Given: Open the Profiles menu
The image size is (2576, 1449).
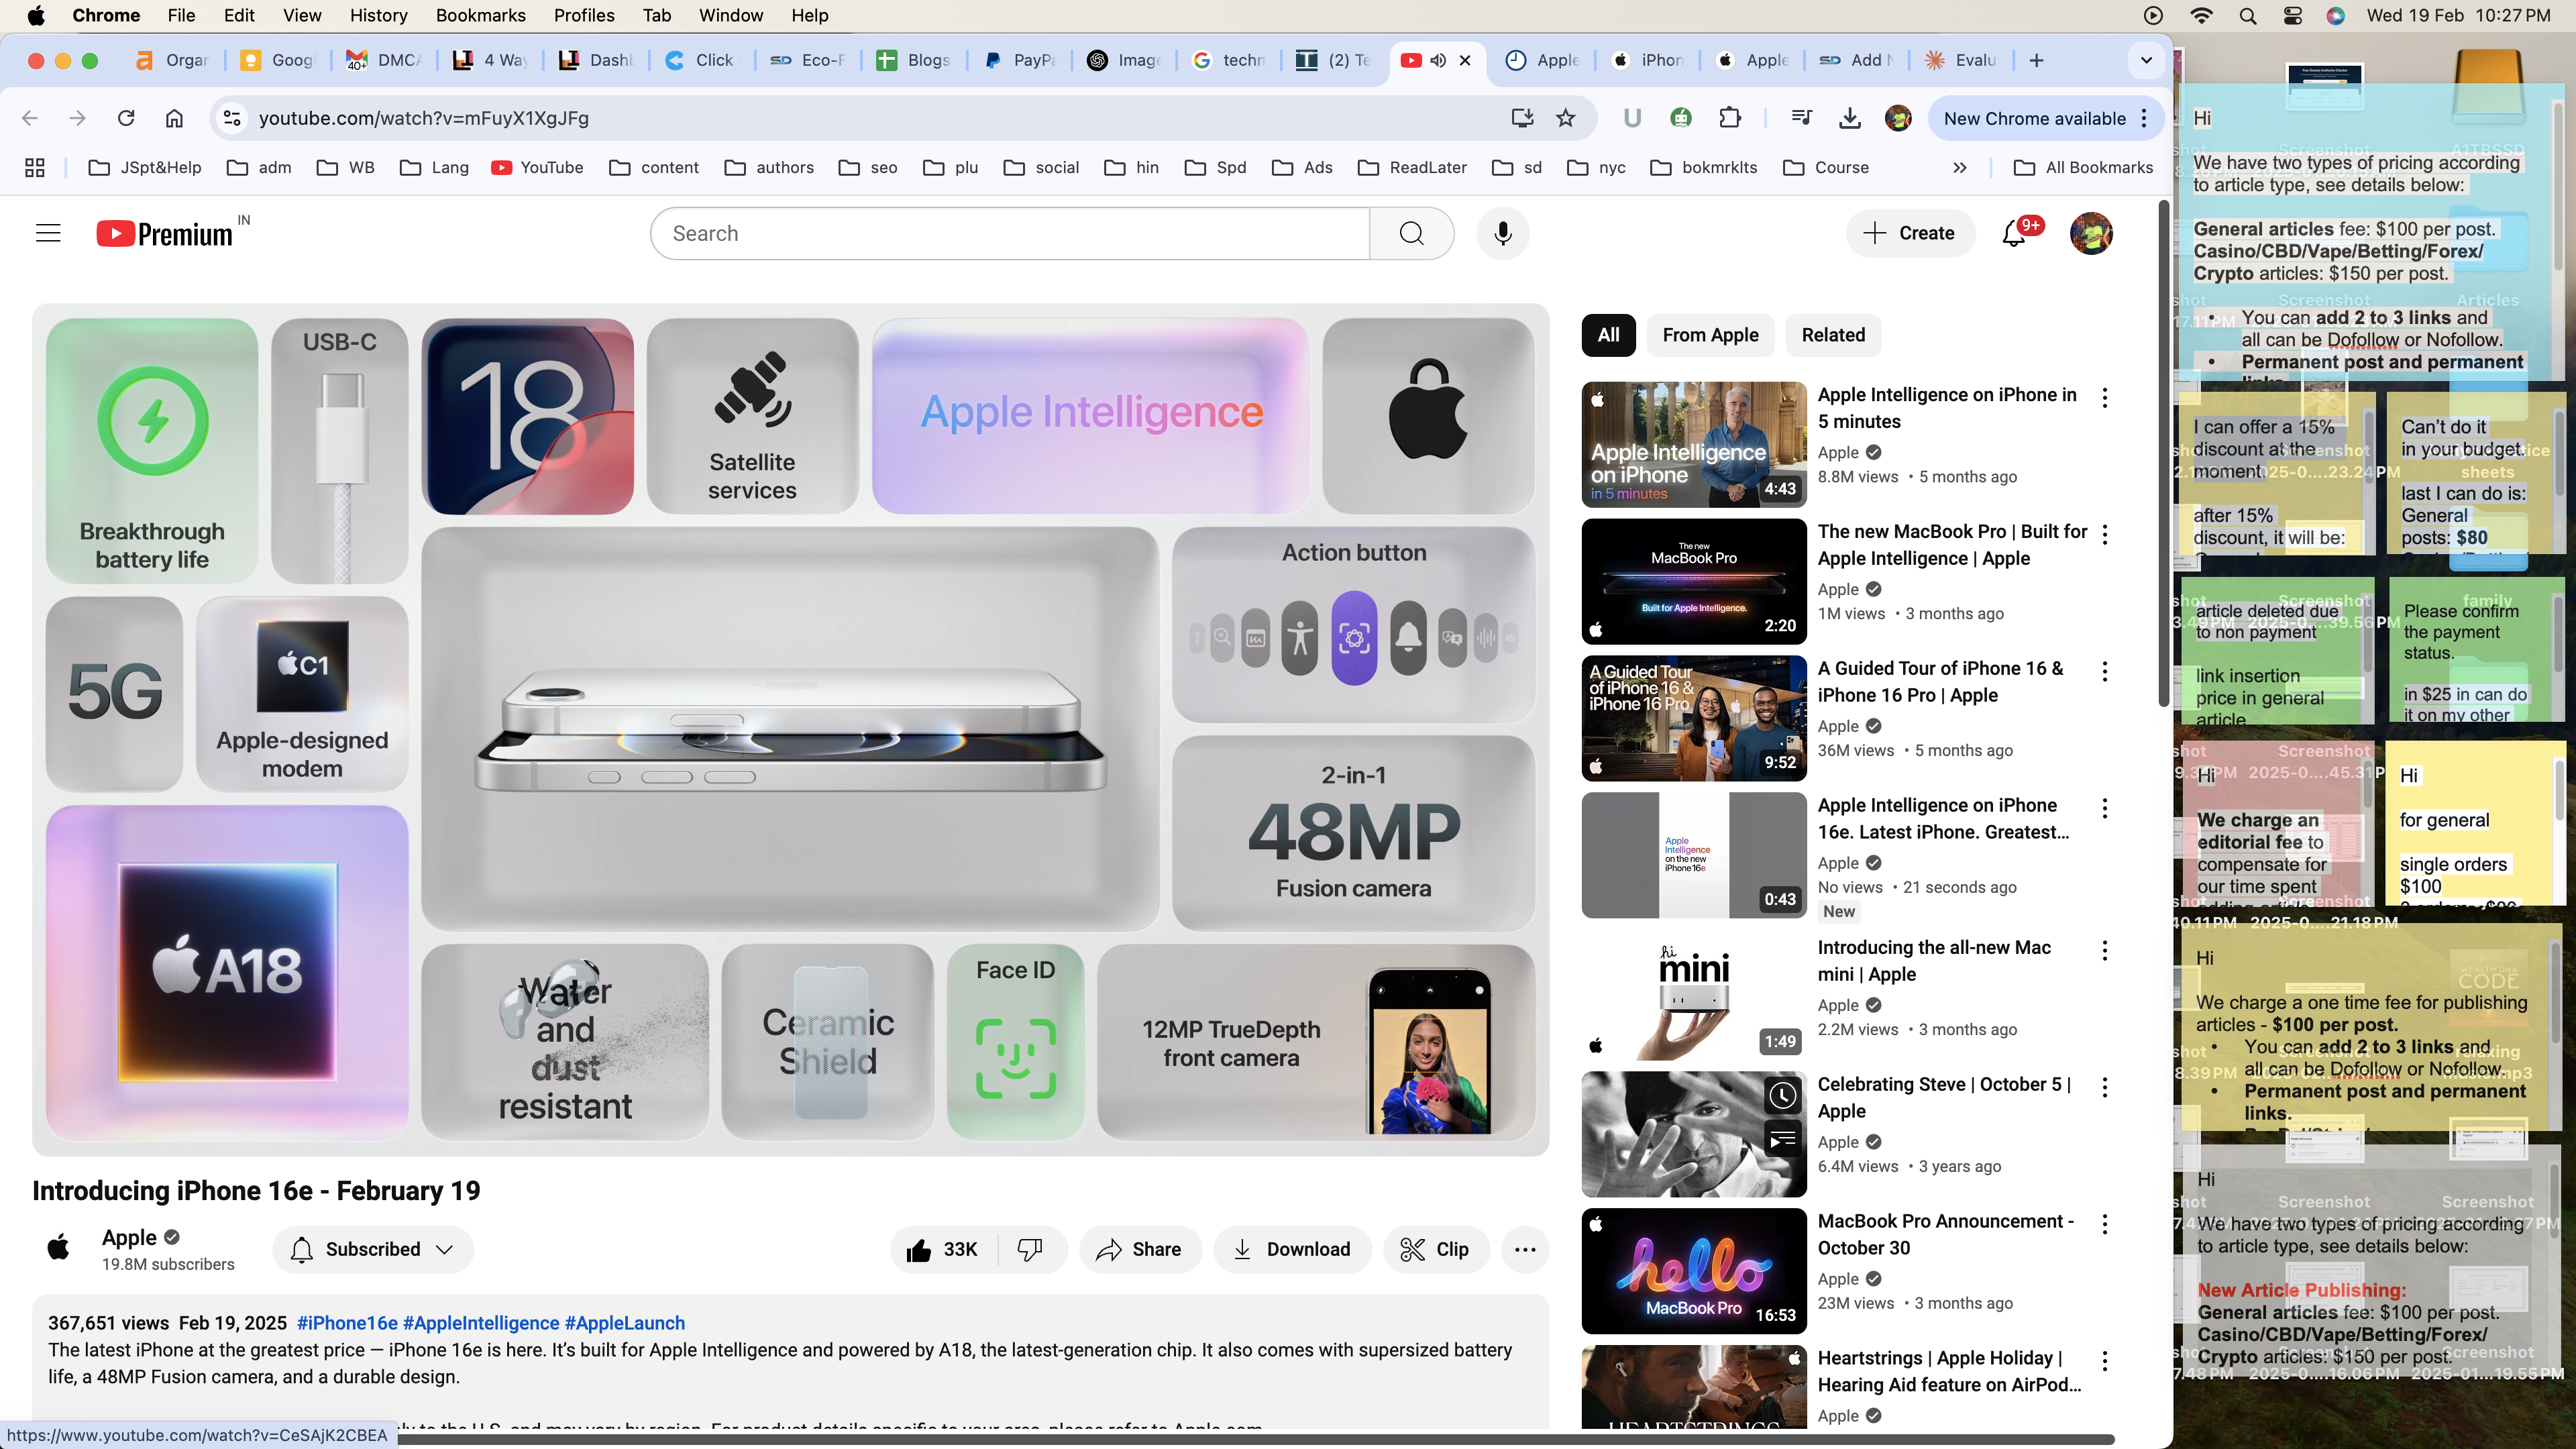Looking at the screenshot, I should pyautogui.click(x=584, y=15).
